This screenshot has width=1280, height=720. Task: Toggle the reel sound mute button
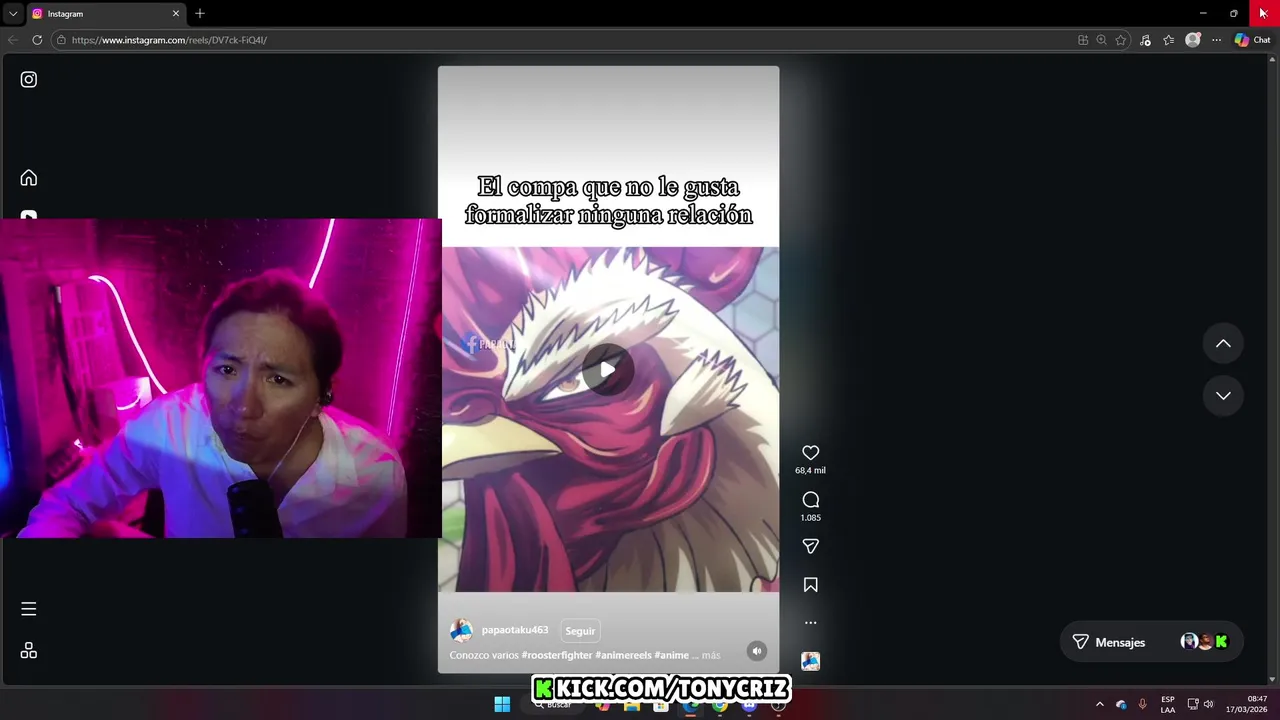point(757,651)
